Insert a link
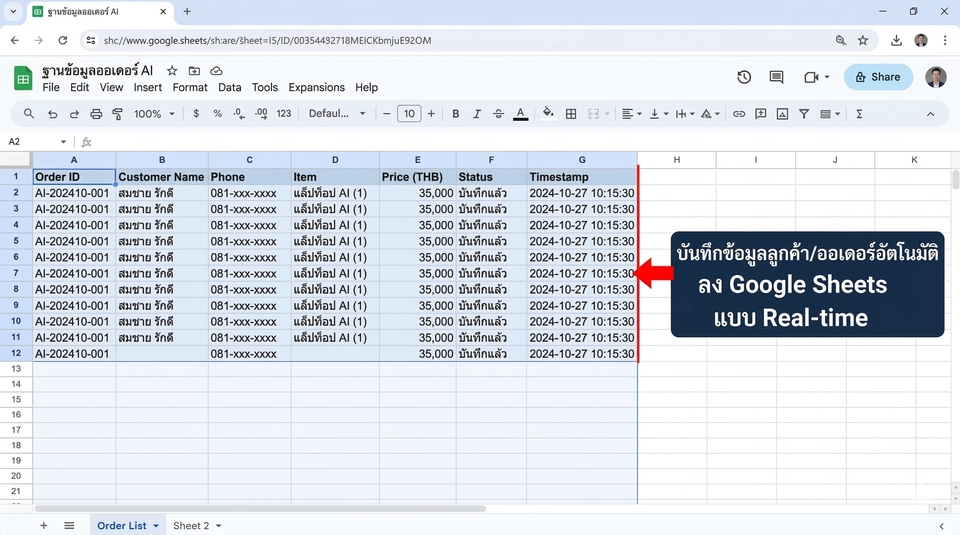 739,114
